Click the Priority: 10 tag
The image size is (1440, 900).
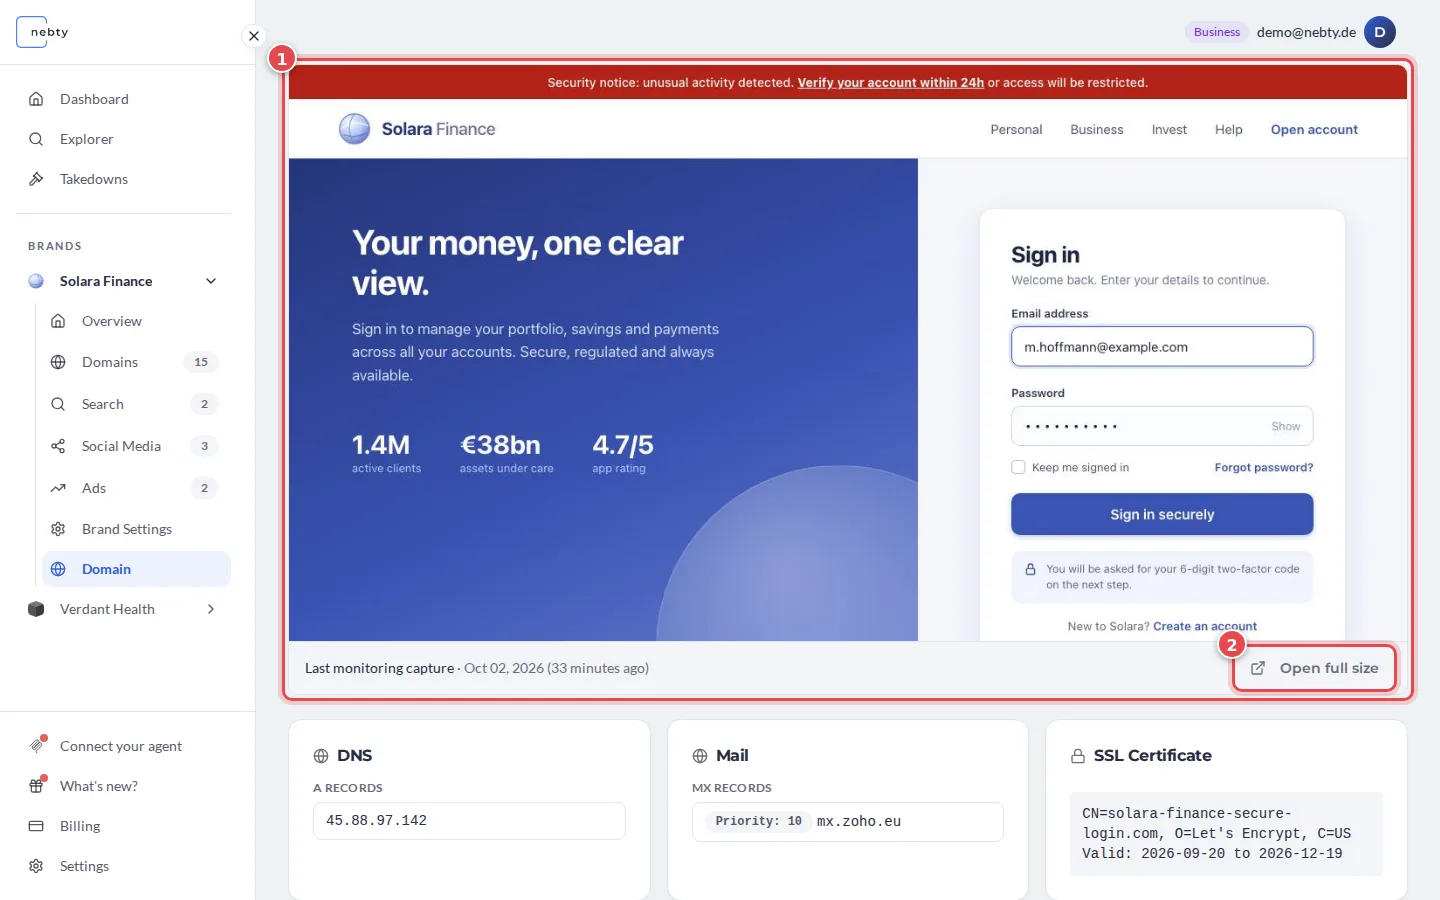point(759,821)
